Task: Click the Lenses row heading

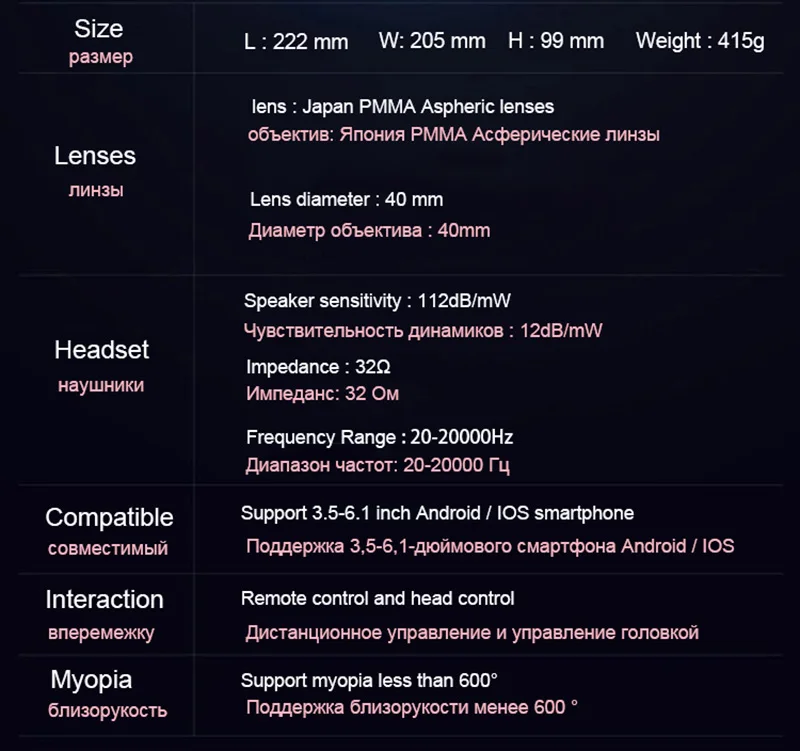Action: click(x=95, y=156)
